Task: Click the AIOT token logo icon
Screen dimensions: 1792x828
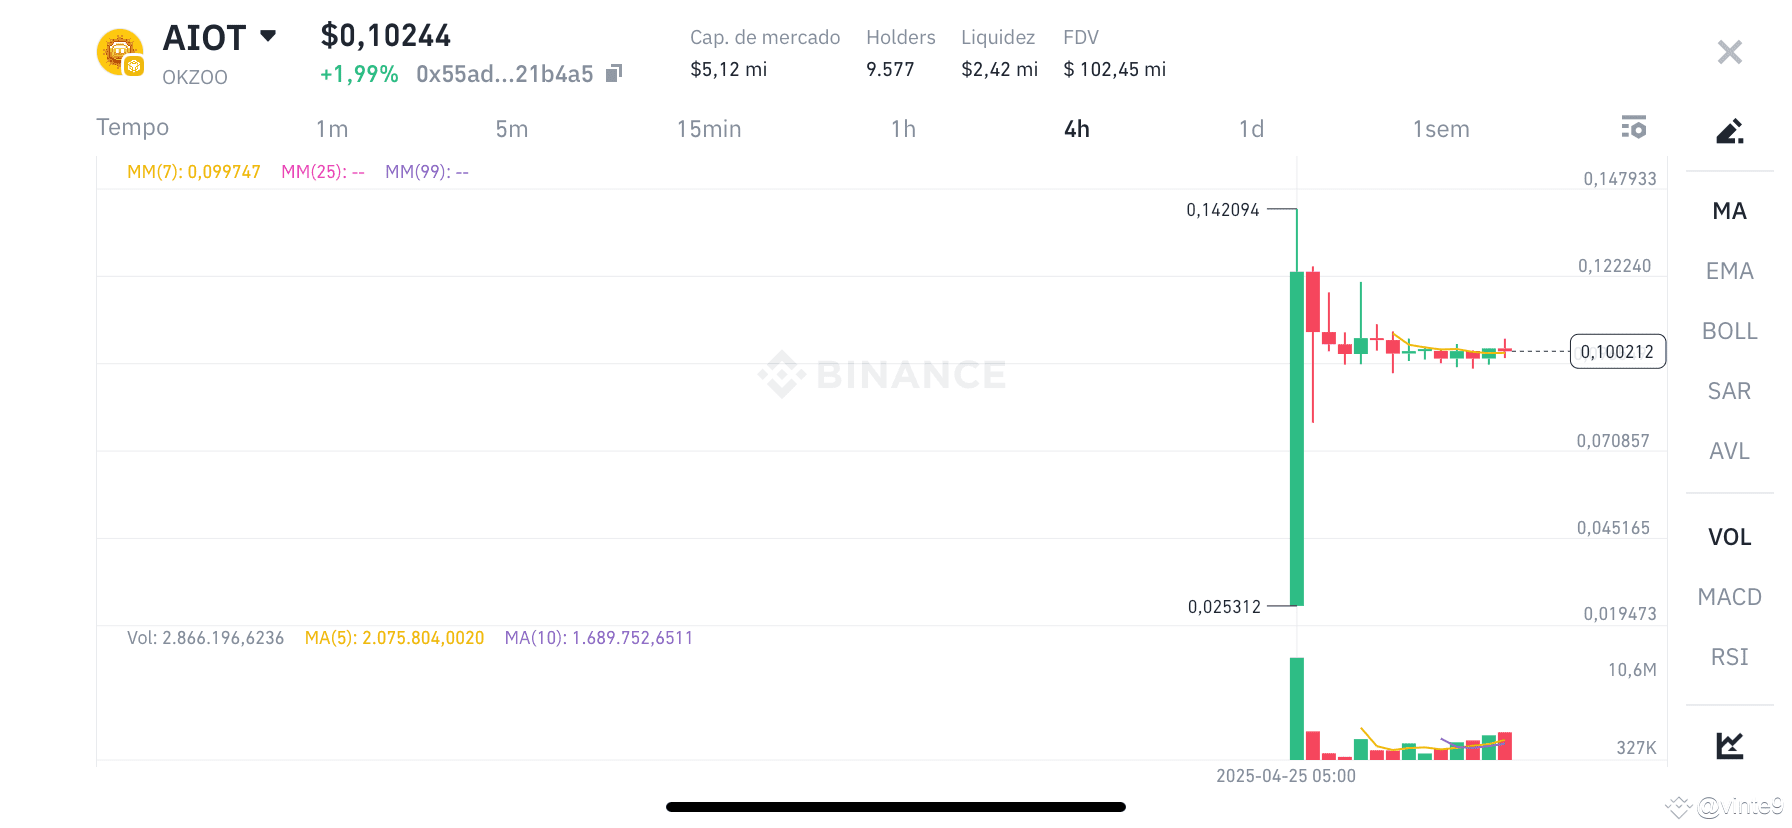Action: (x=121, y=52)
